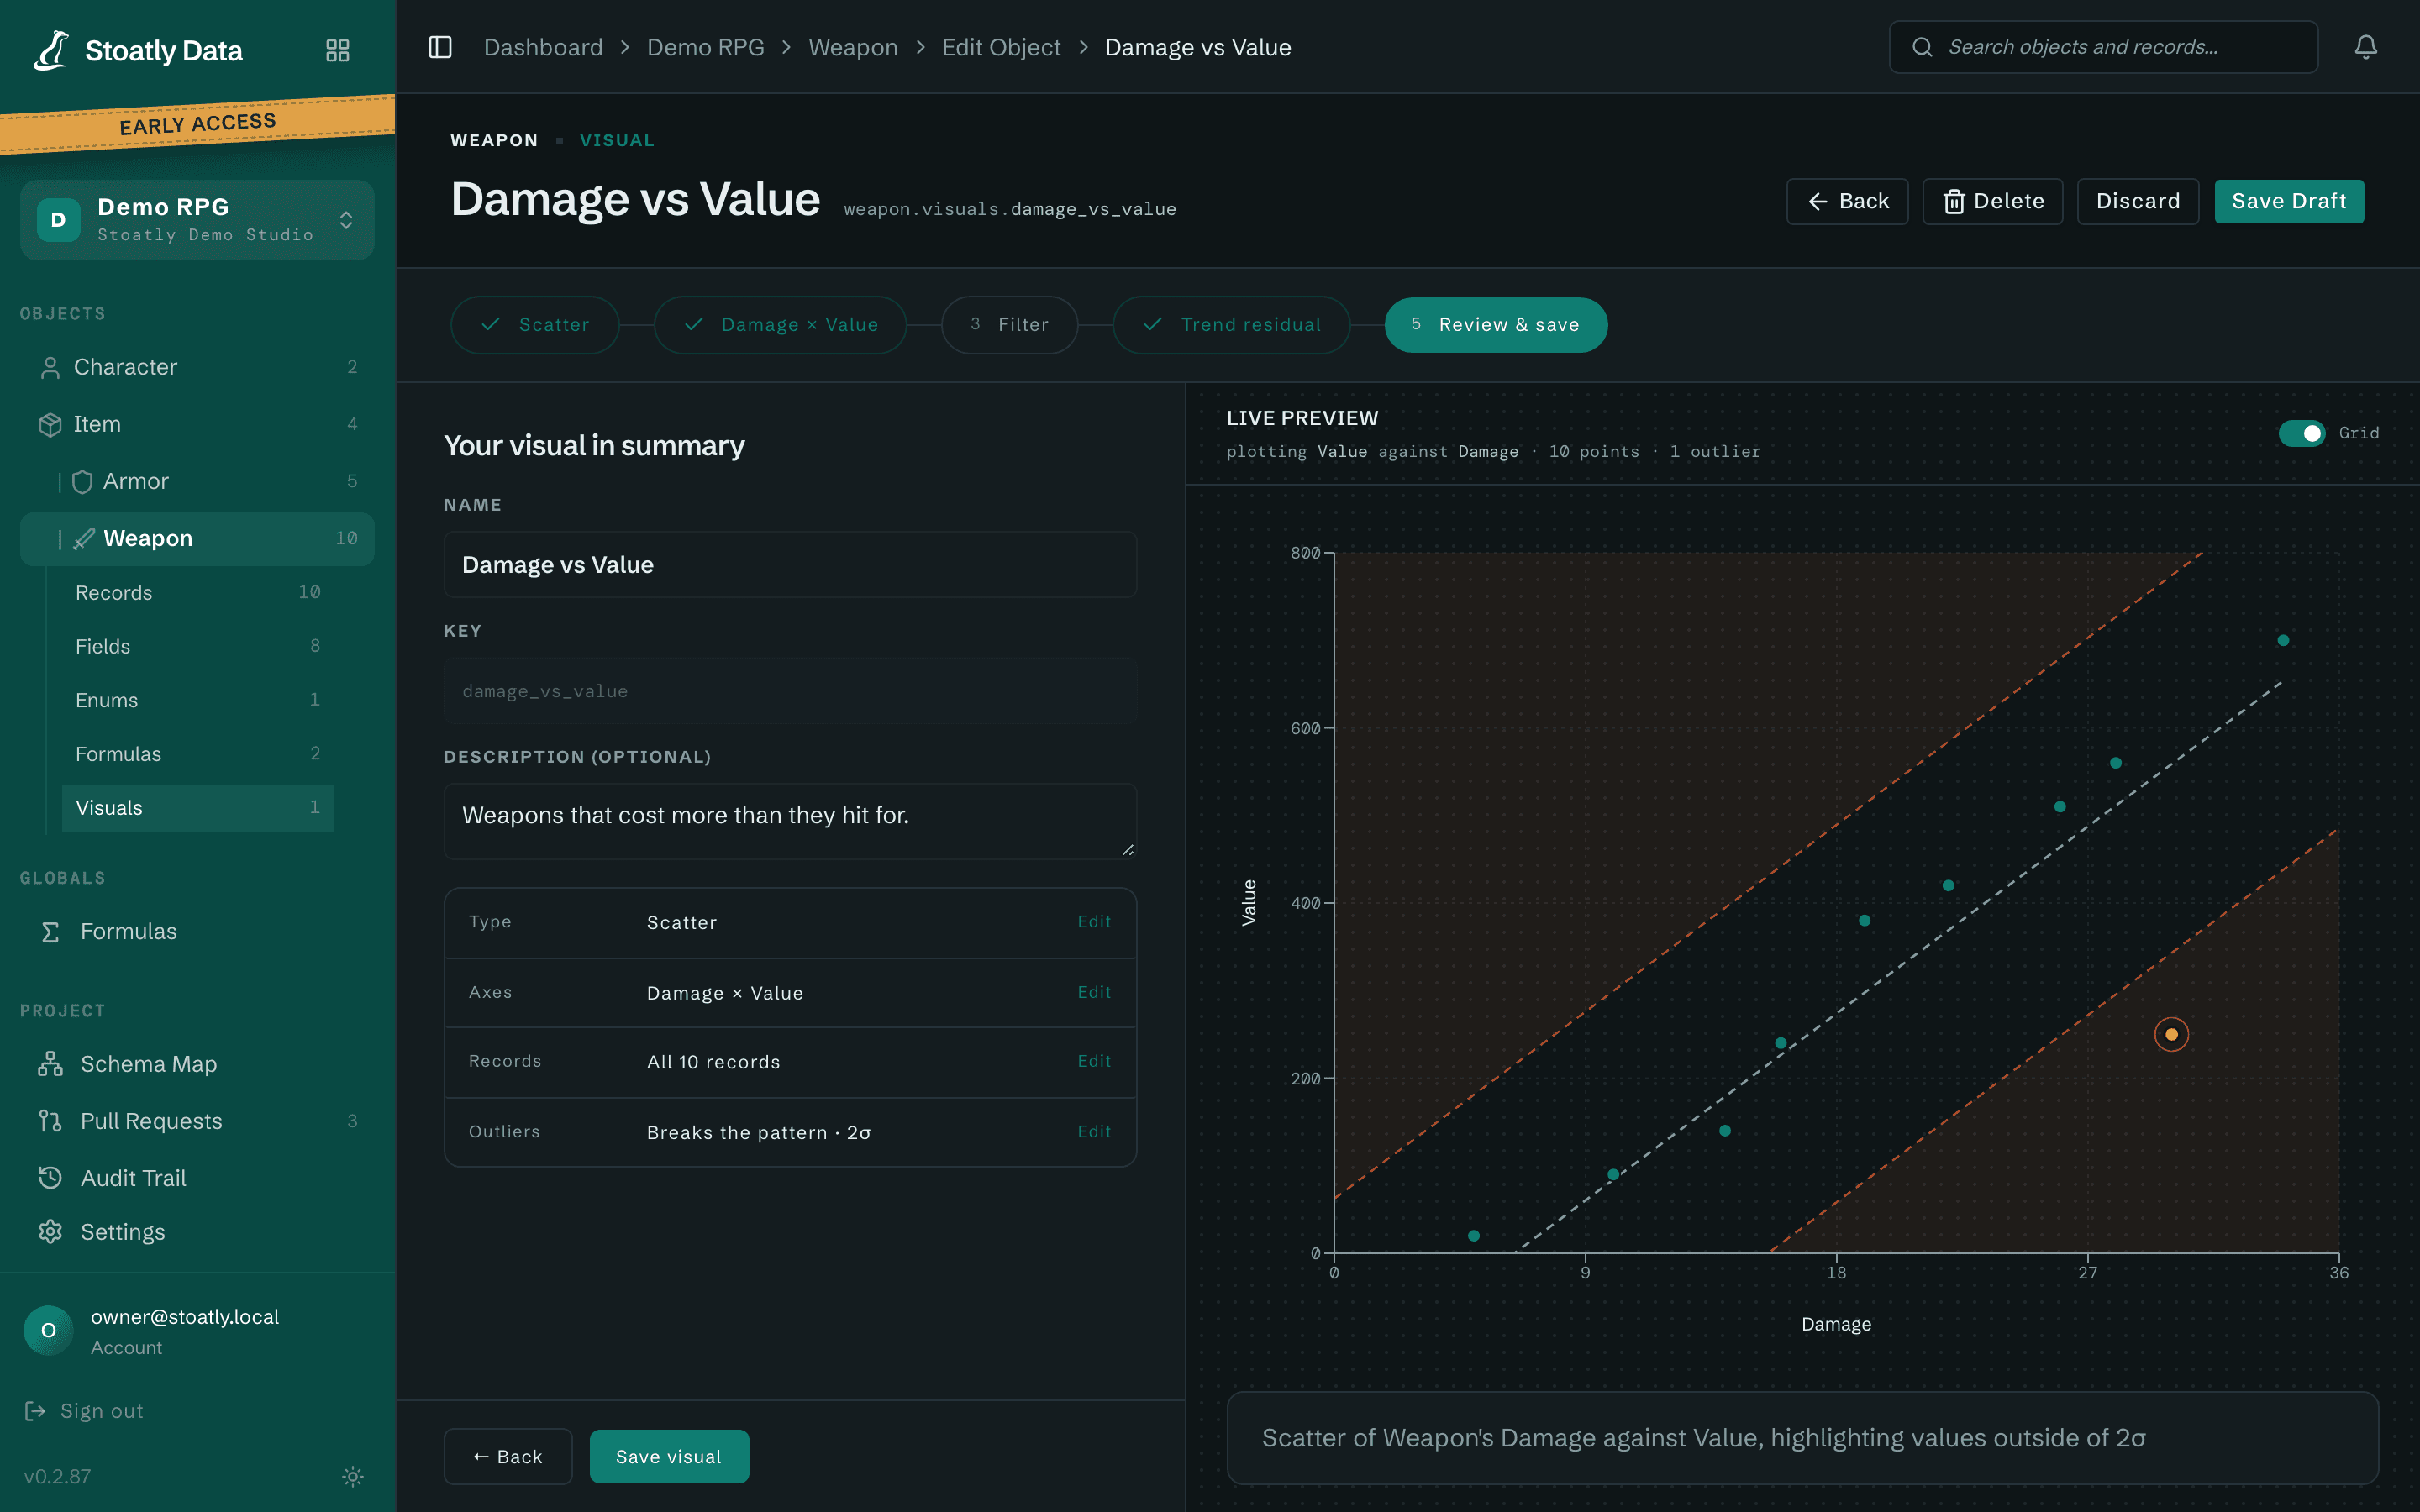This screenshot has height=1512, width=2420.
Task: Click the owner account avatar
Action: tap(48, 1330)
